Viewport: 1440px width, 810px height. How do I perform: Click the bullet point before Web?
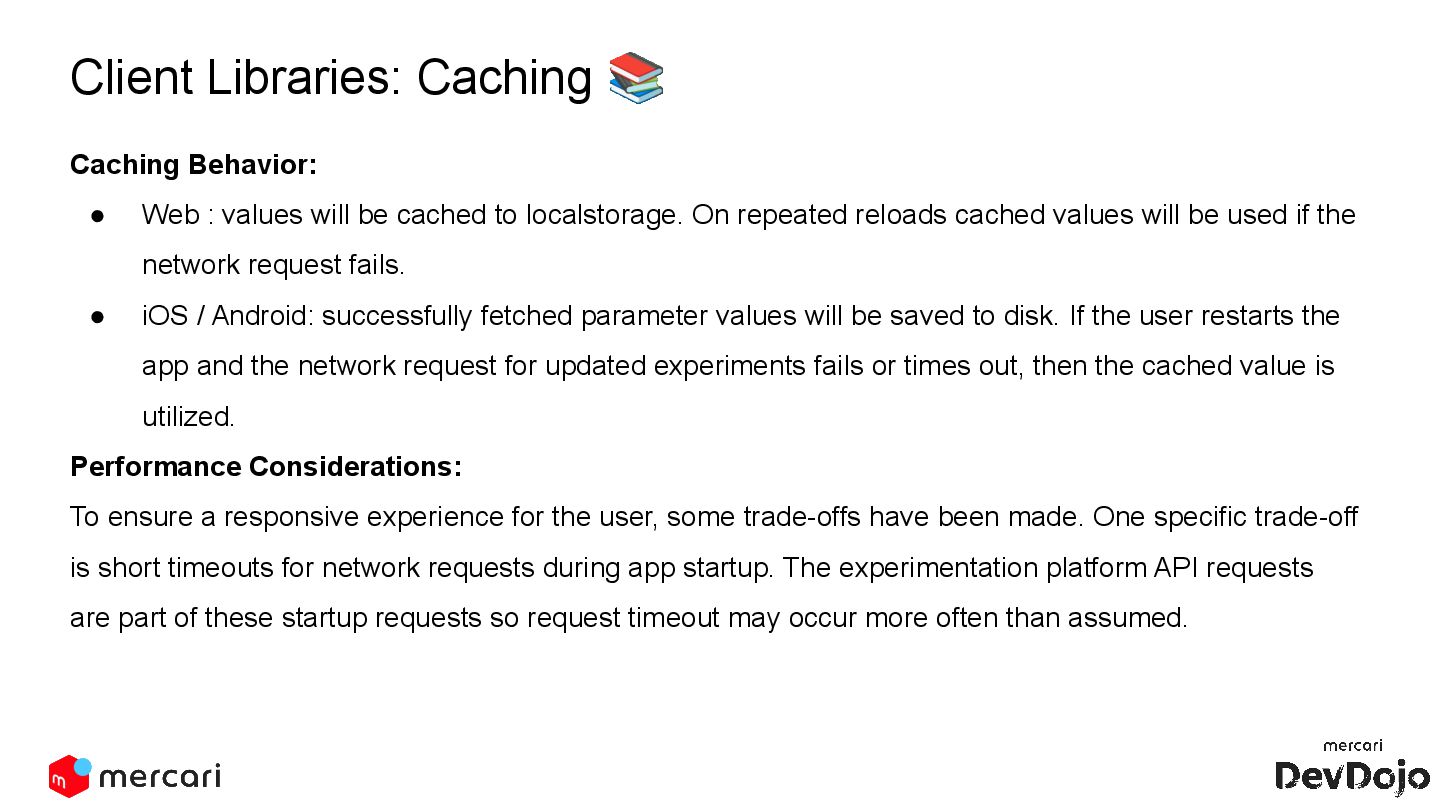(98, 216)
